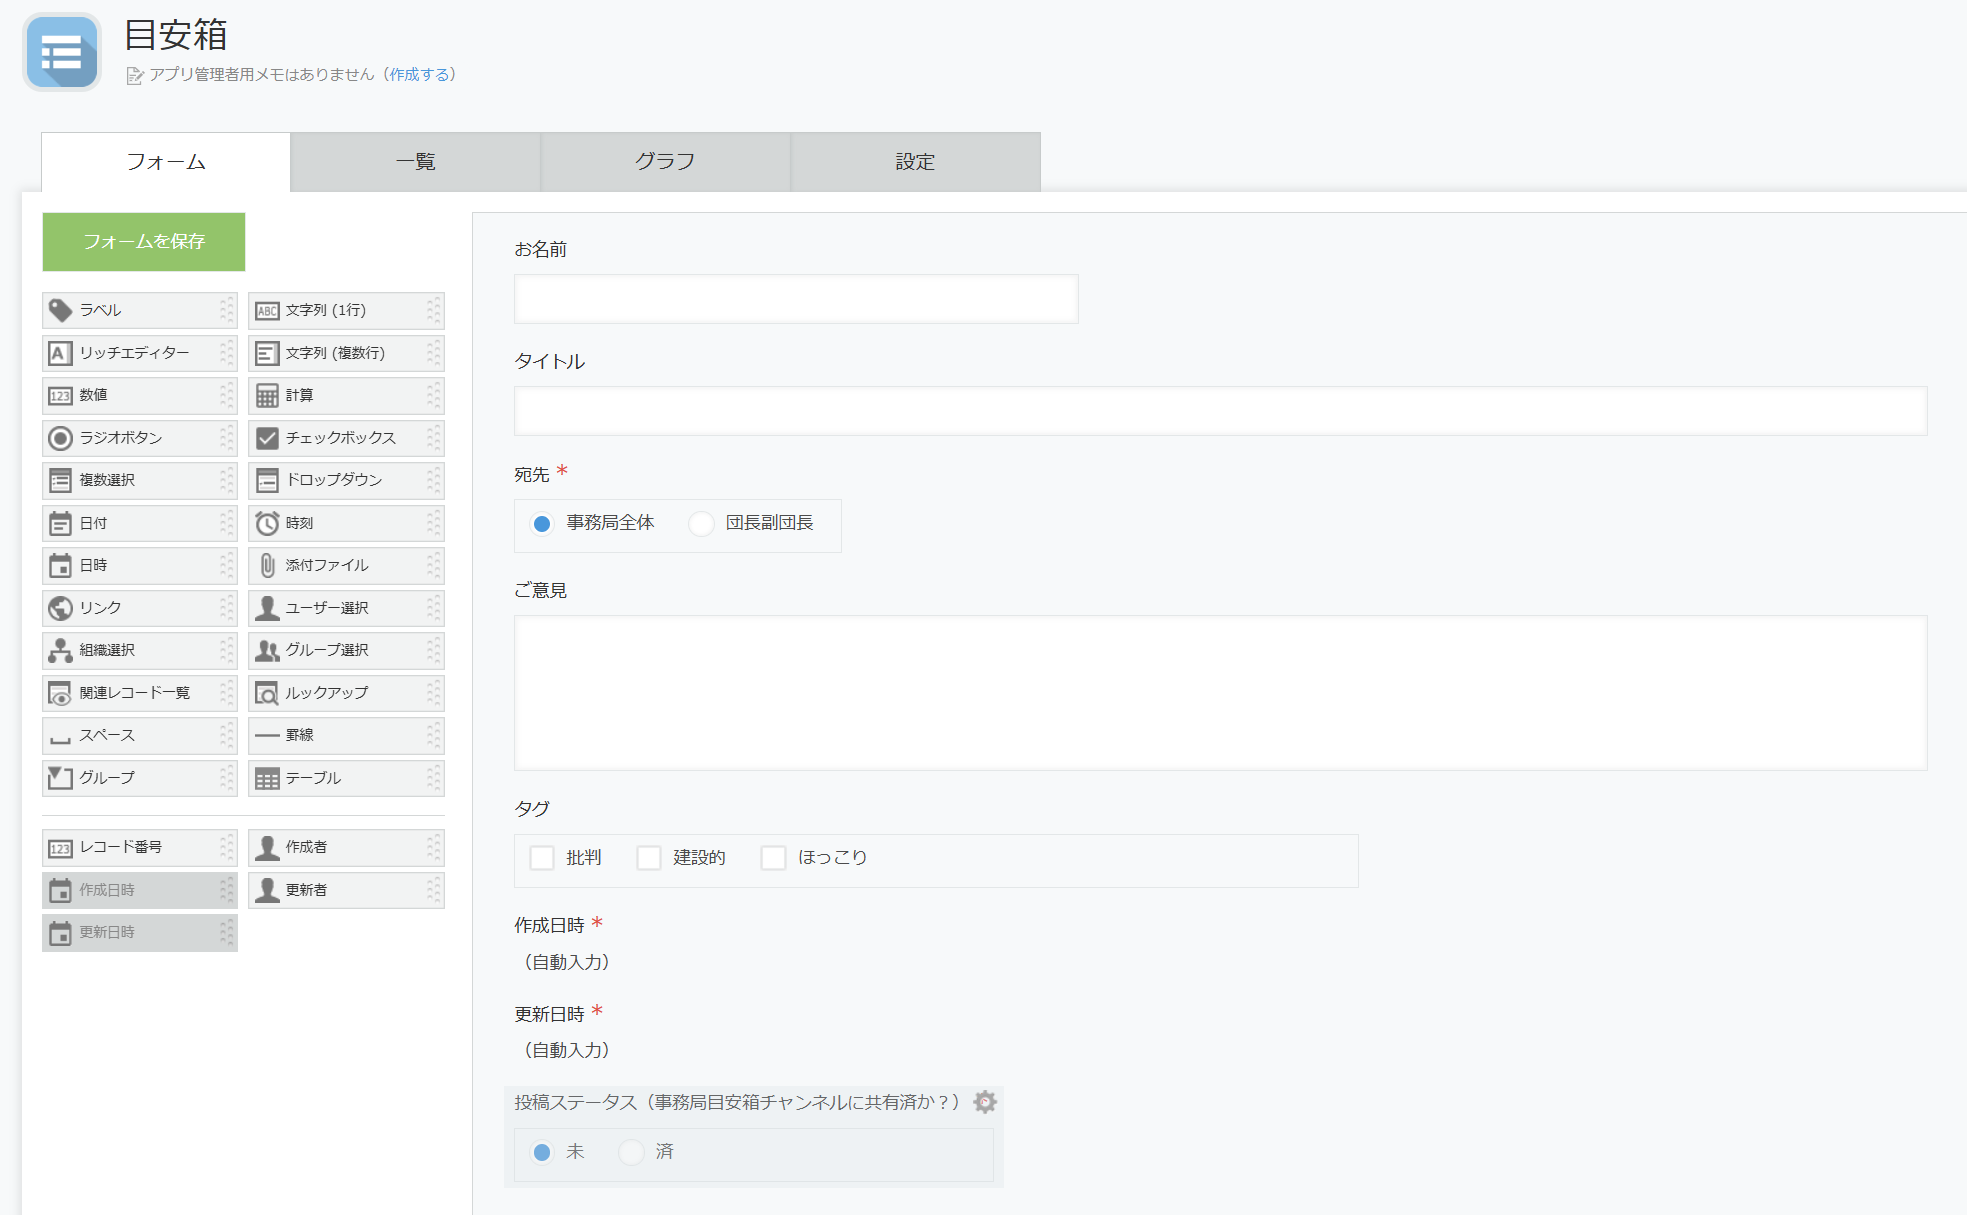Viewport: 1967px width, 1215px height.
Task: Tick the ほっこり checkbox
Action: click(773, 858)
